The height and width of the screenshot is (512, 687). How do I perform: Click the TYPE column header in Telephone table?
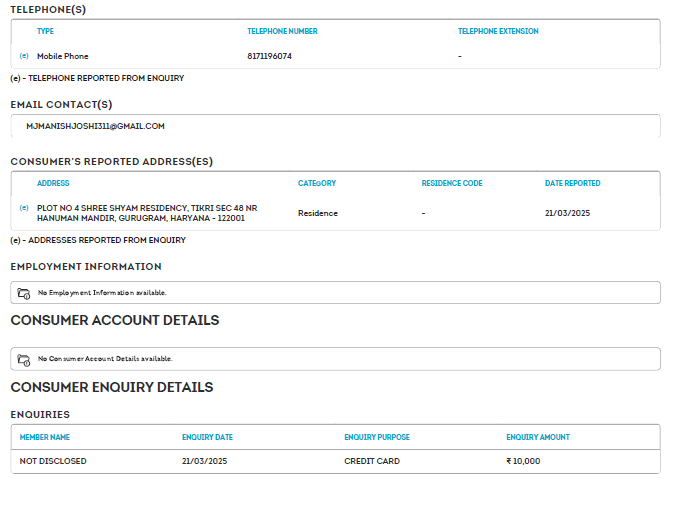tap(45, 31)
